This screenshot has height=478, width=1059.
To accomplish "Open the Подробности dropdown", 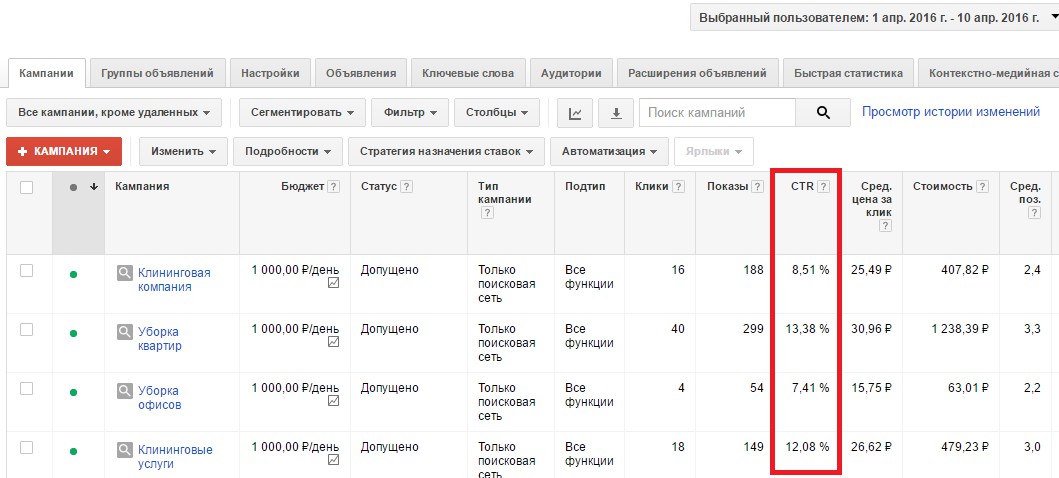I will 288,151.
